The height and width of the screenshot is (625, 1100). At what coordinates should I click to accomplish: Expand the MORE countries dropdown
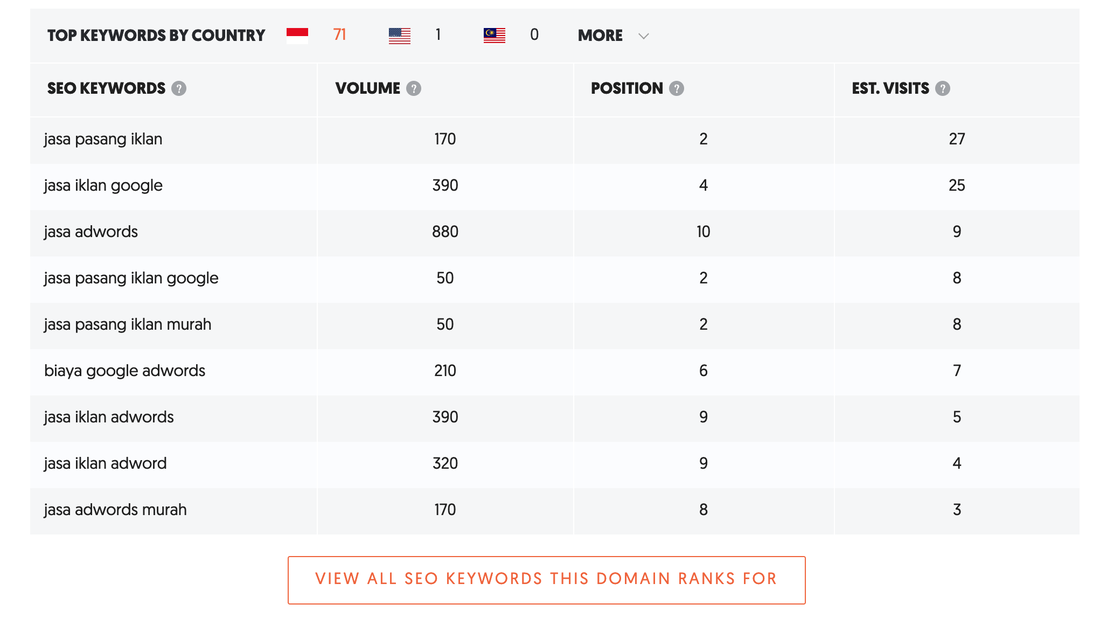click(x=601, y=35)
